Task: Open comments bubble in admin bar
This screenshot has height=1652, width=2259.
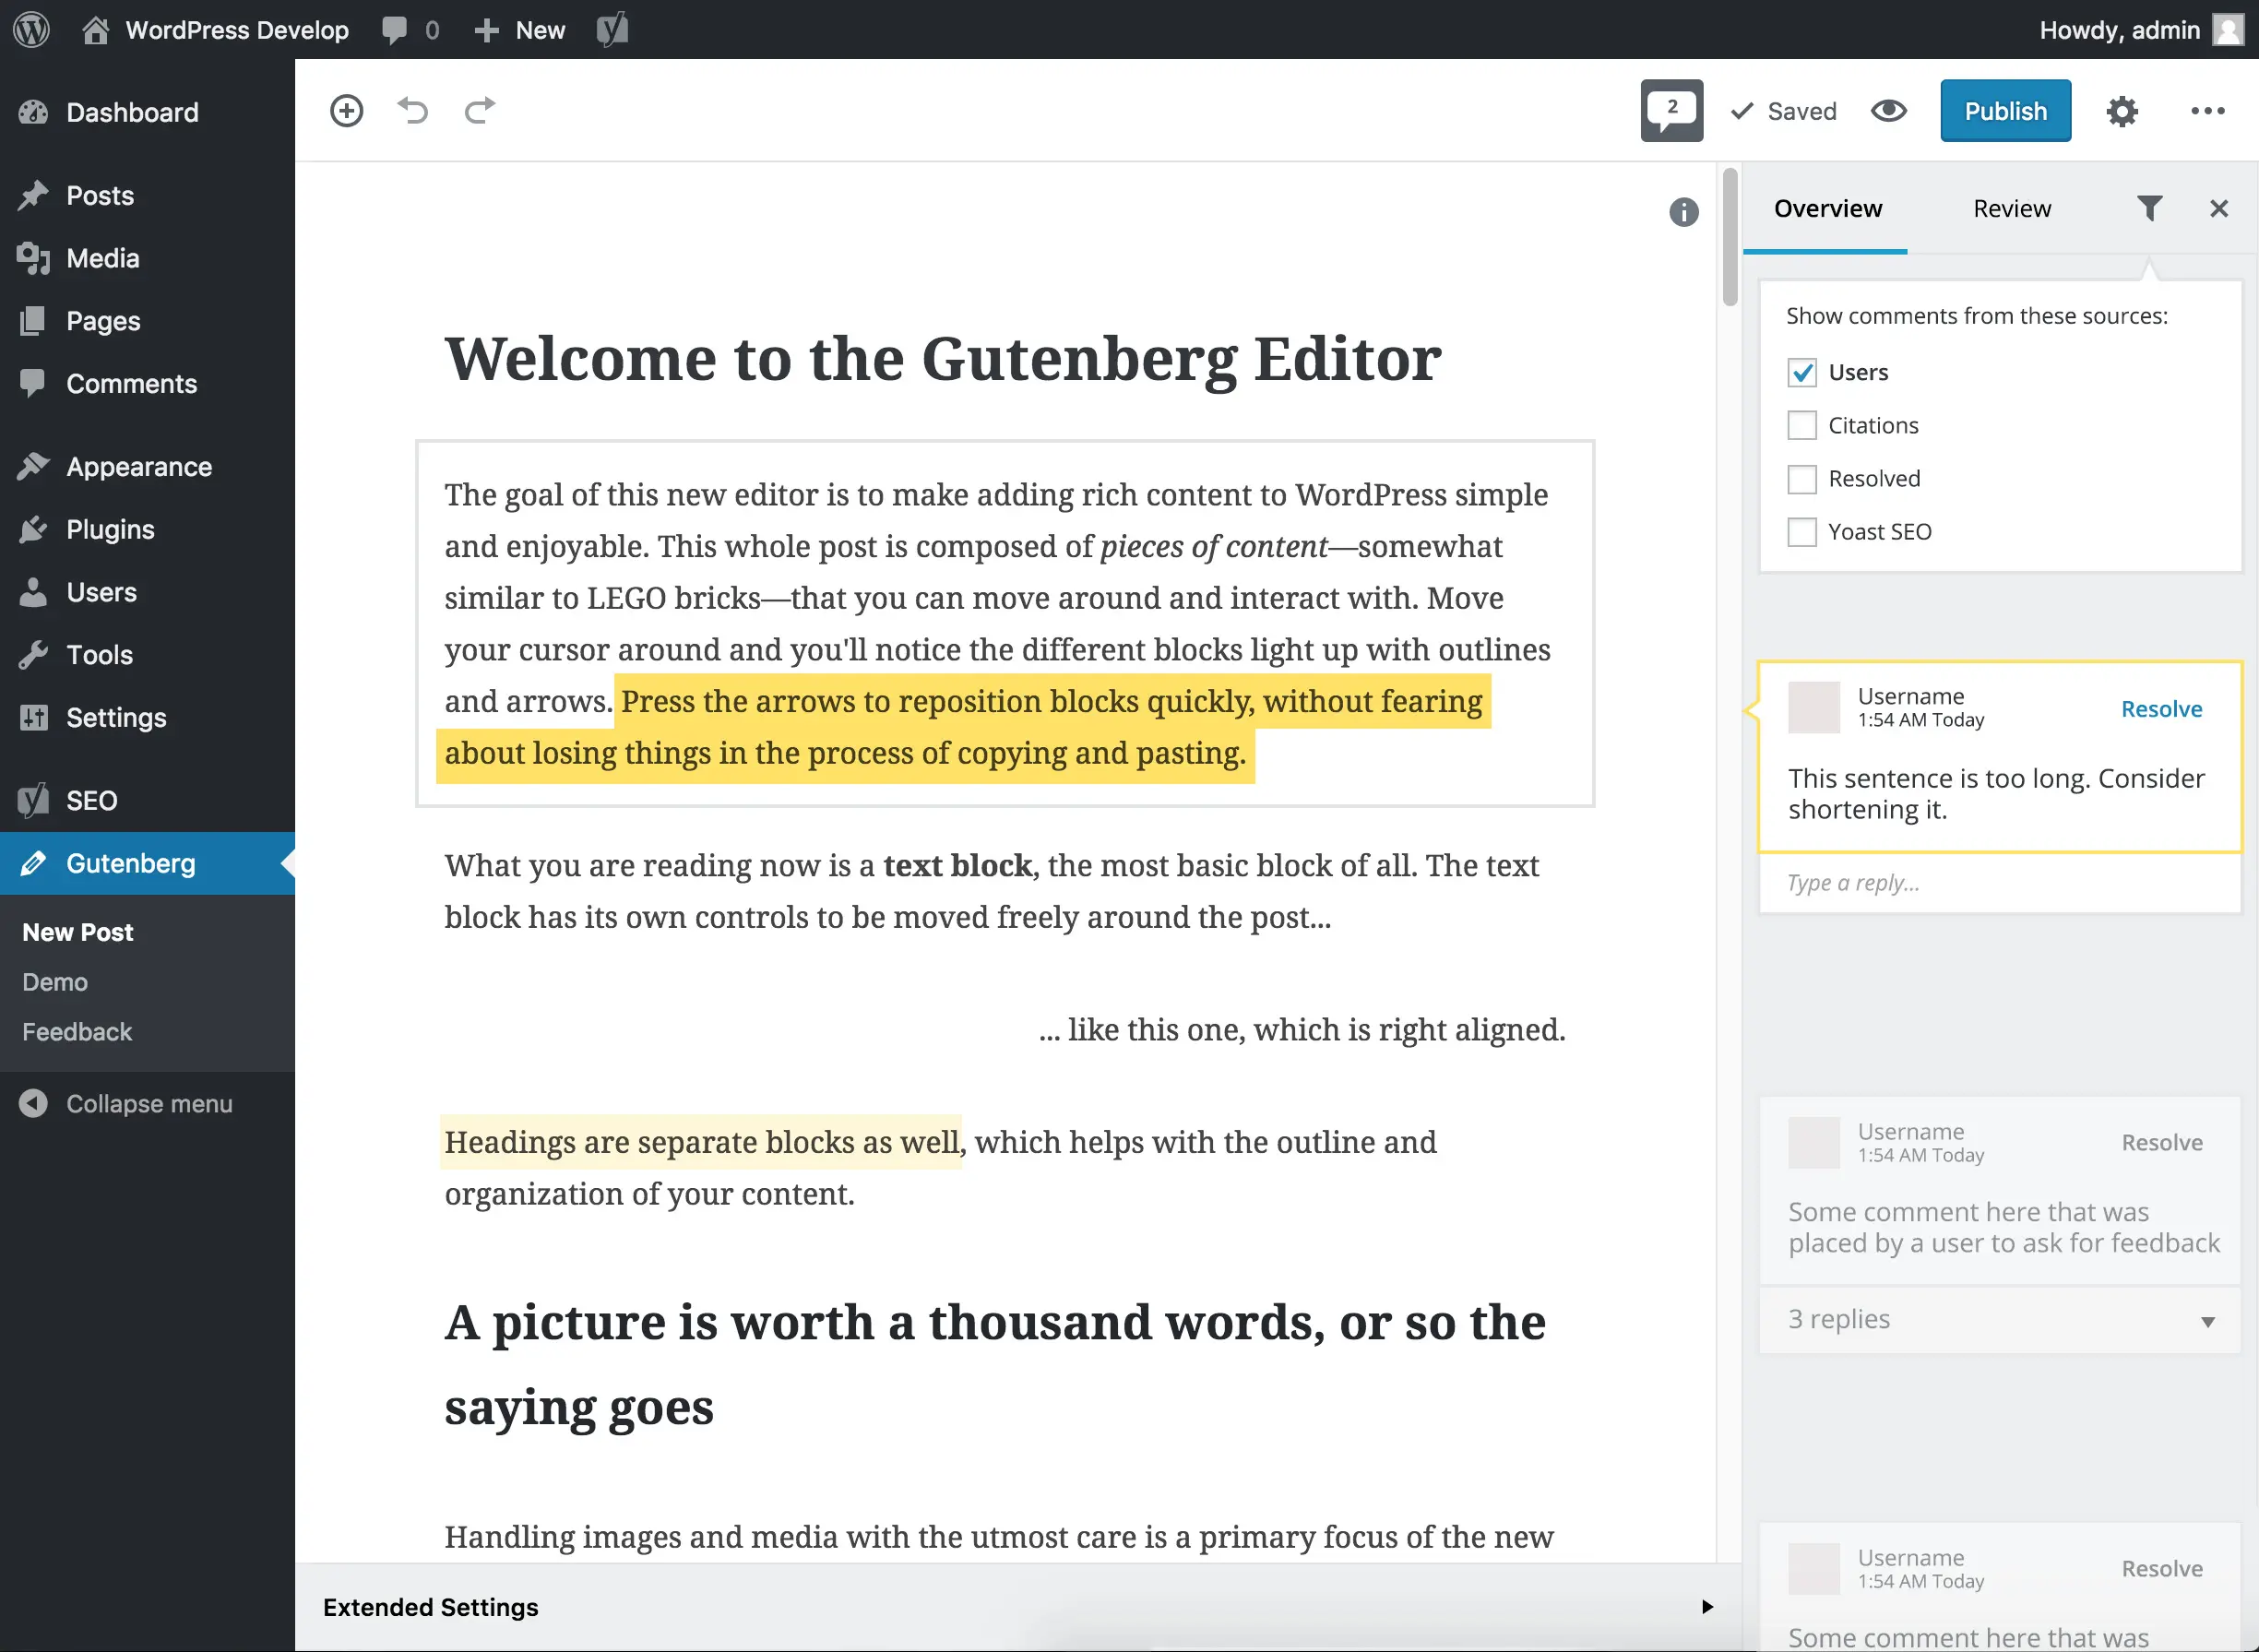Action: pyautogui.click(x=395, y=30)
